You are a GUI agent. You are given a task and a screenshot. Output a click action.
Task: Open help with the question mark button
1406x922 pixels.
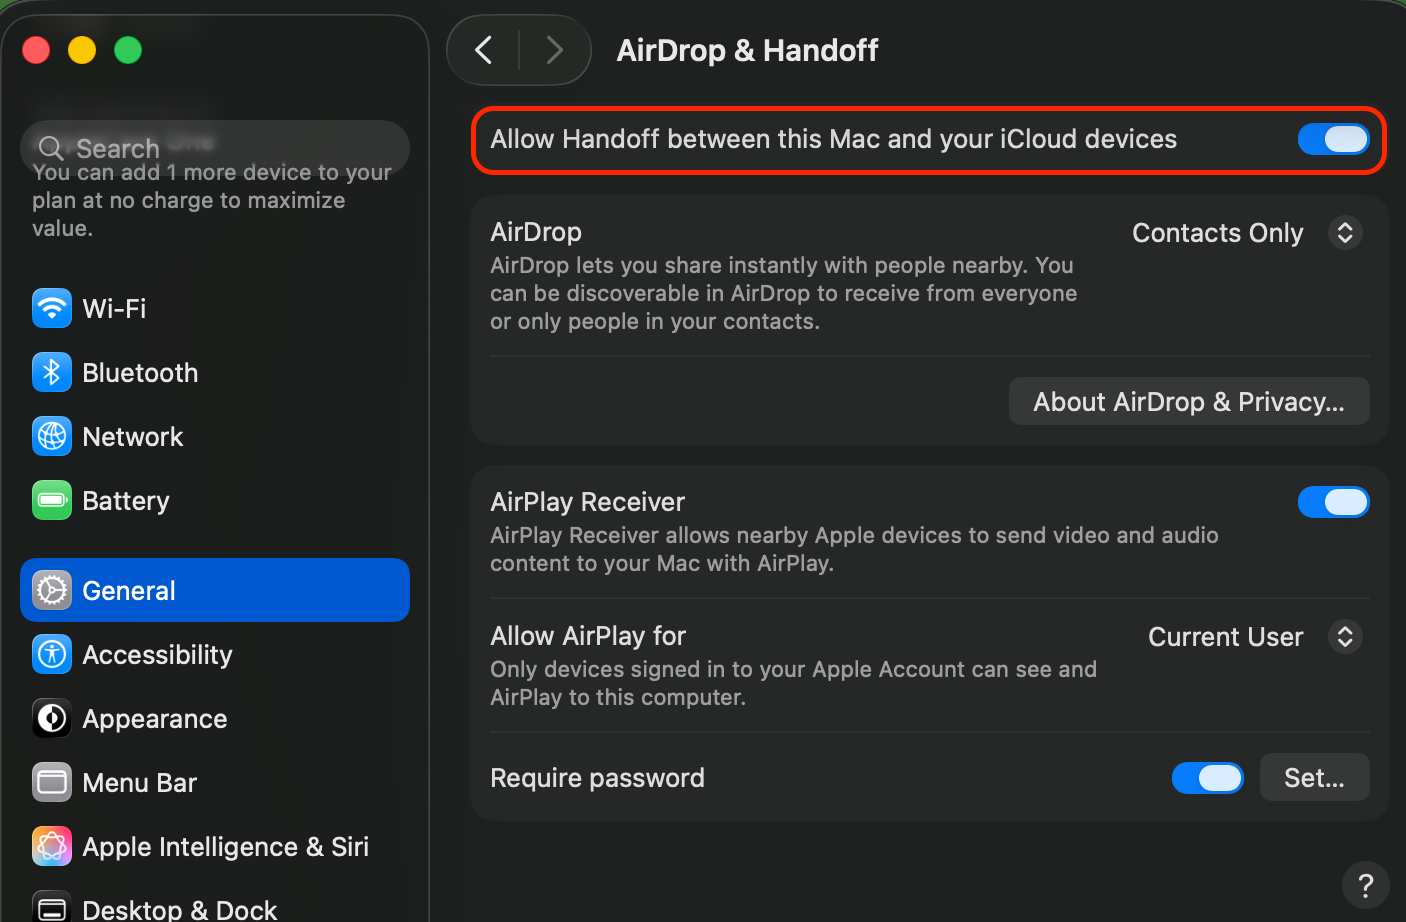(1366, 885)
